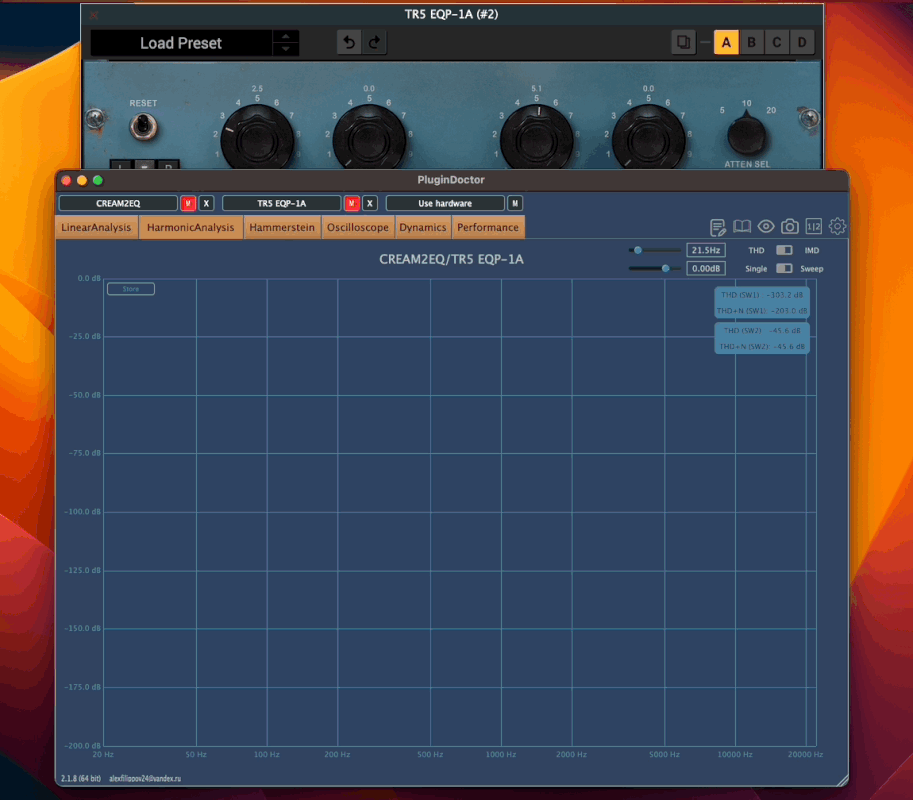Switch to the HarmonicAnalysis tab

tap(190, 227)
